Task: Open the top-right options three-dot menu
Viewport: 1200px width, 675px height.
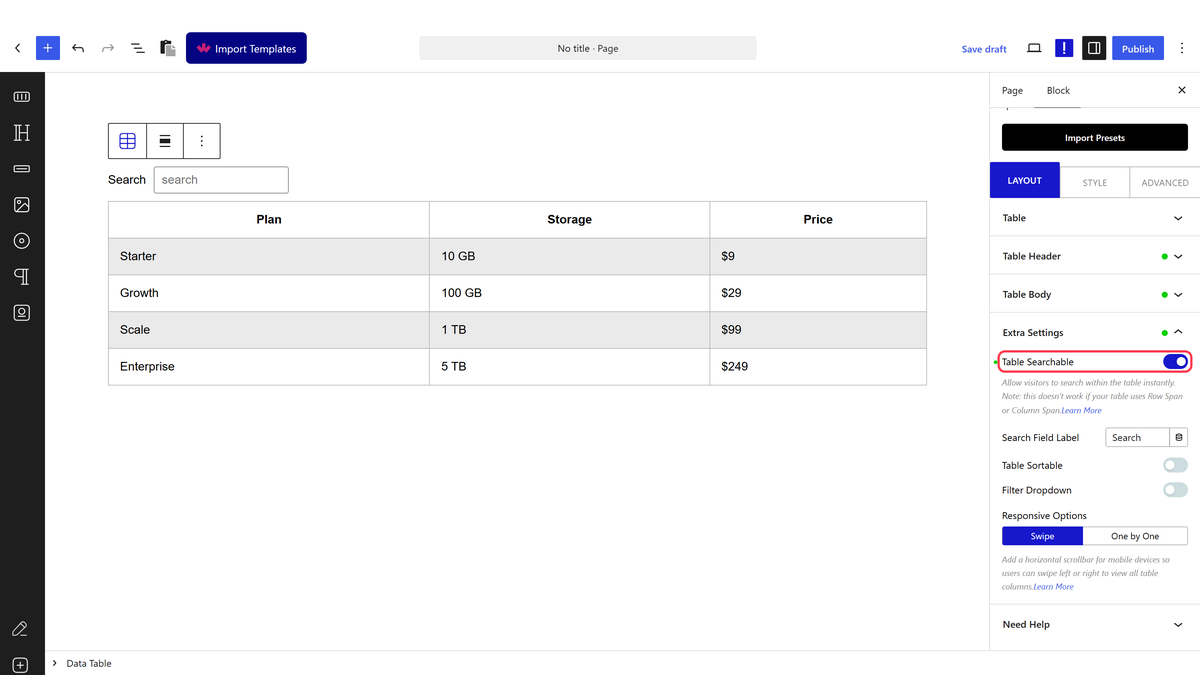Action: tap(1182, 48)
